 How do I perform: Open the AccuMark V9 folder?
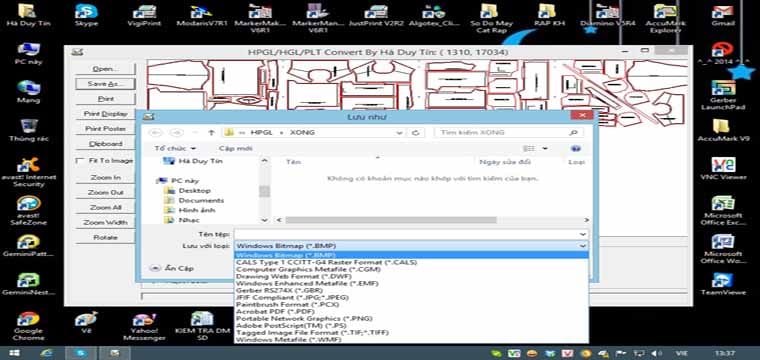tap(723, 130)
